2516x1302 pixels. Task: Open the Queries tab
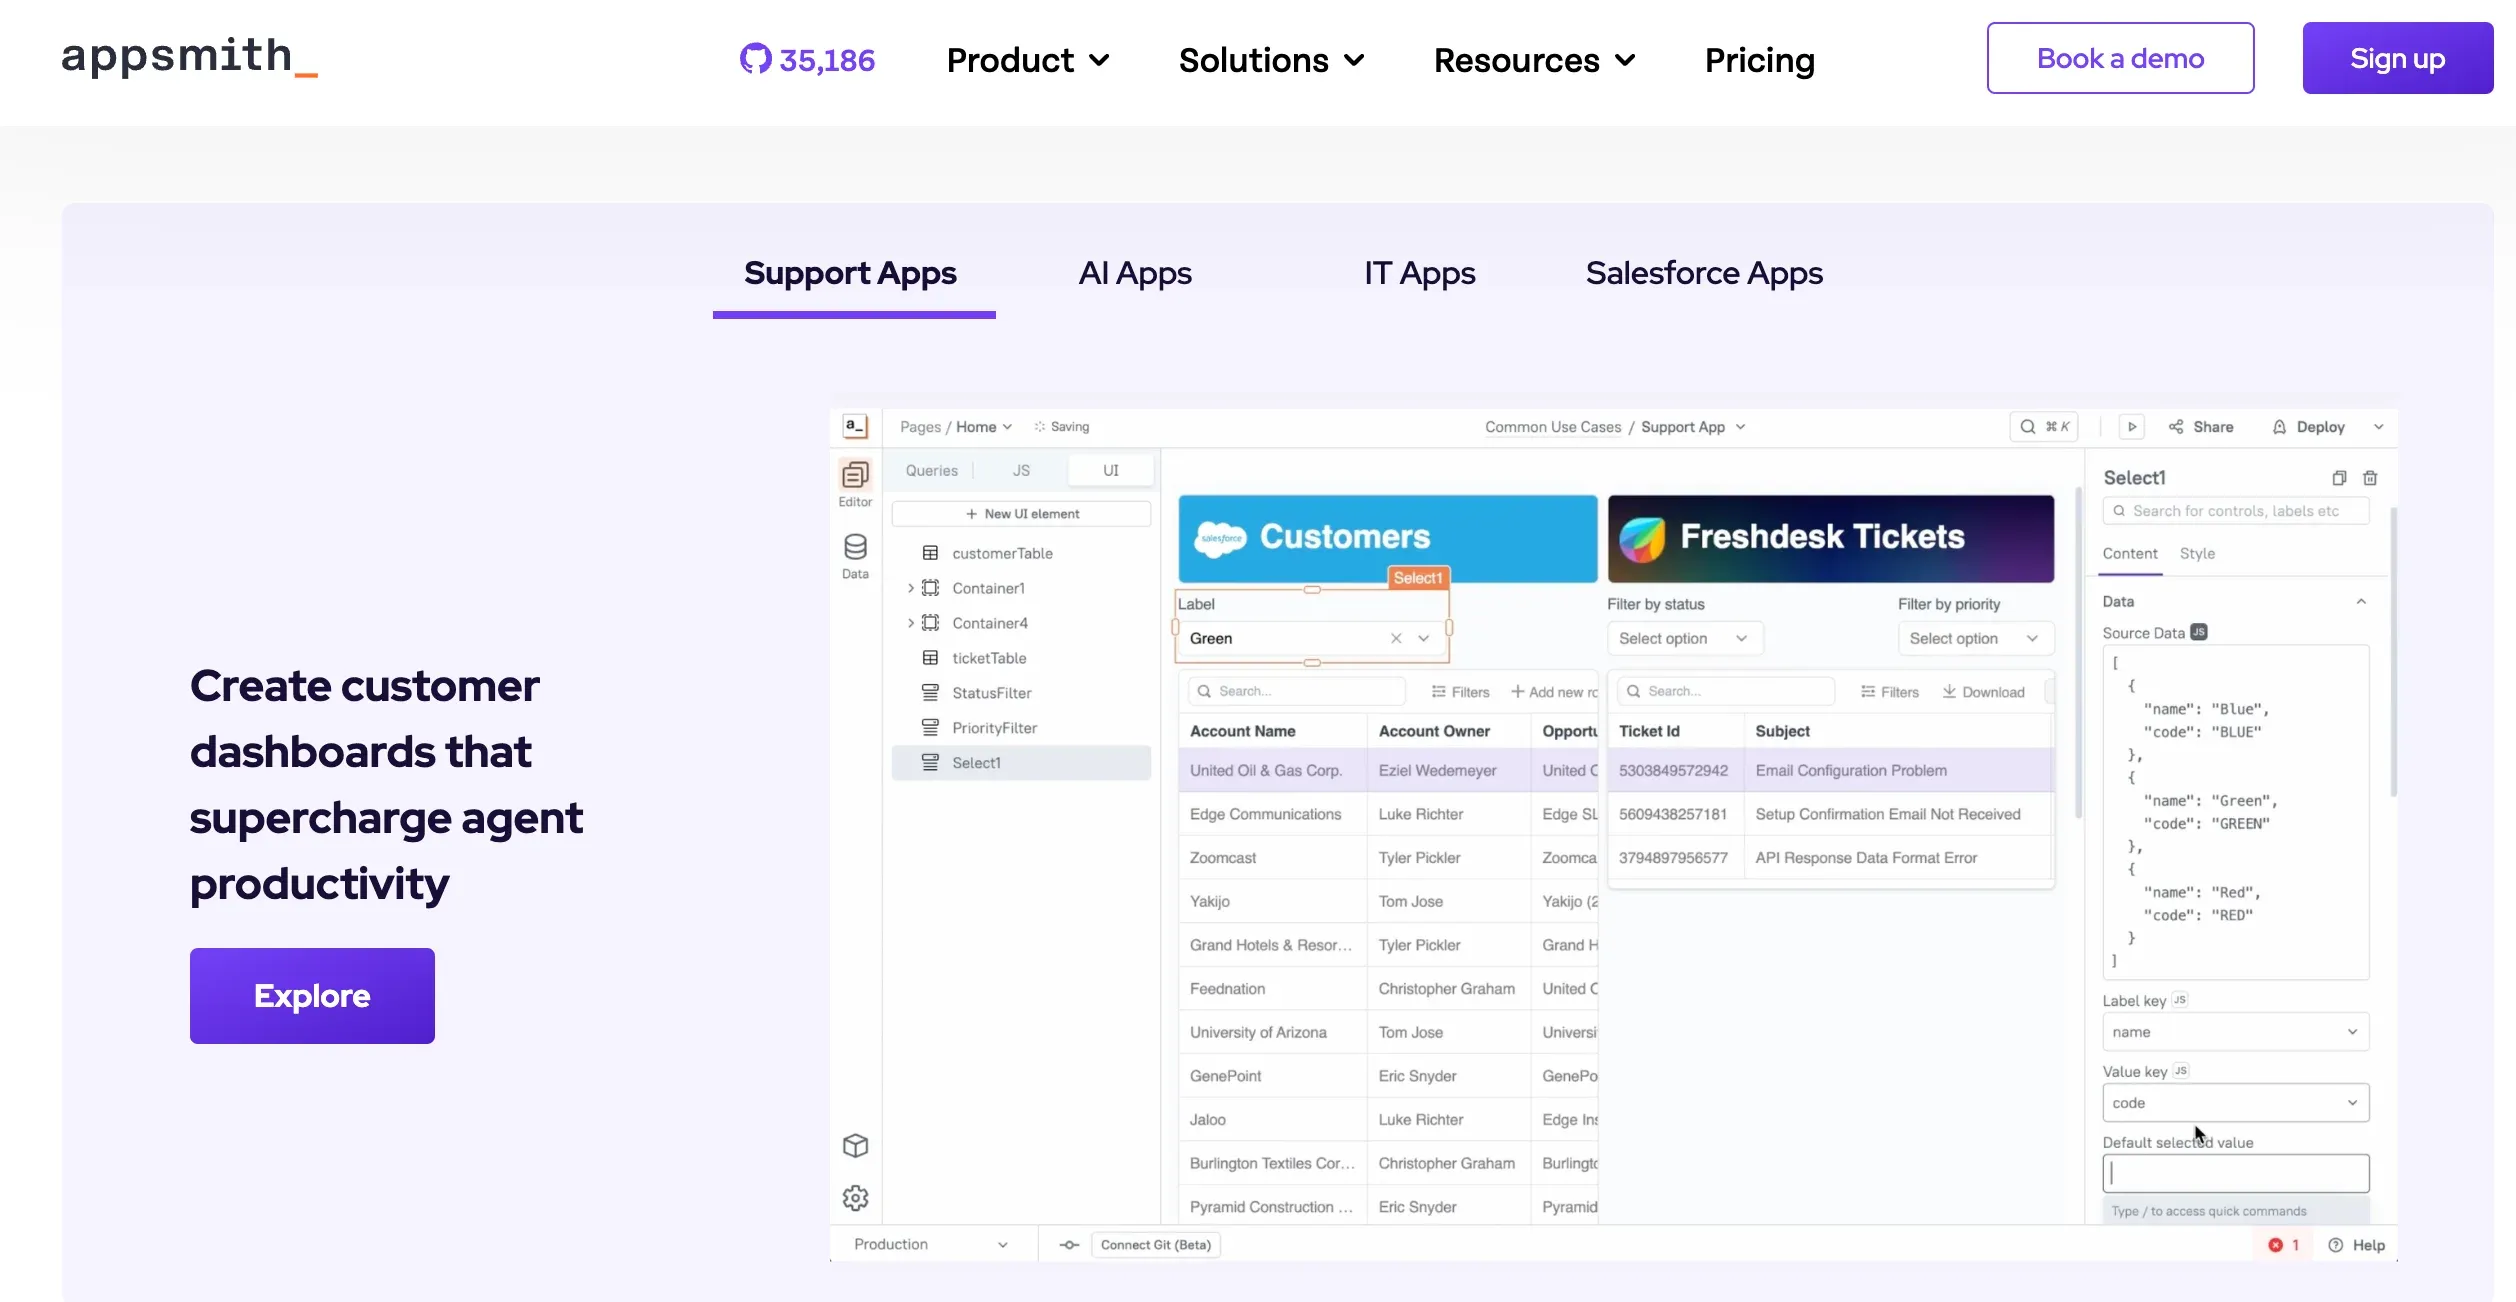[x=931, y=470]
